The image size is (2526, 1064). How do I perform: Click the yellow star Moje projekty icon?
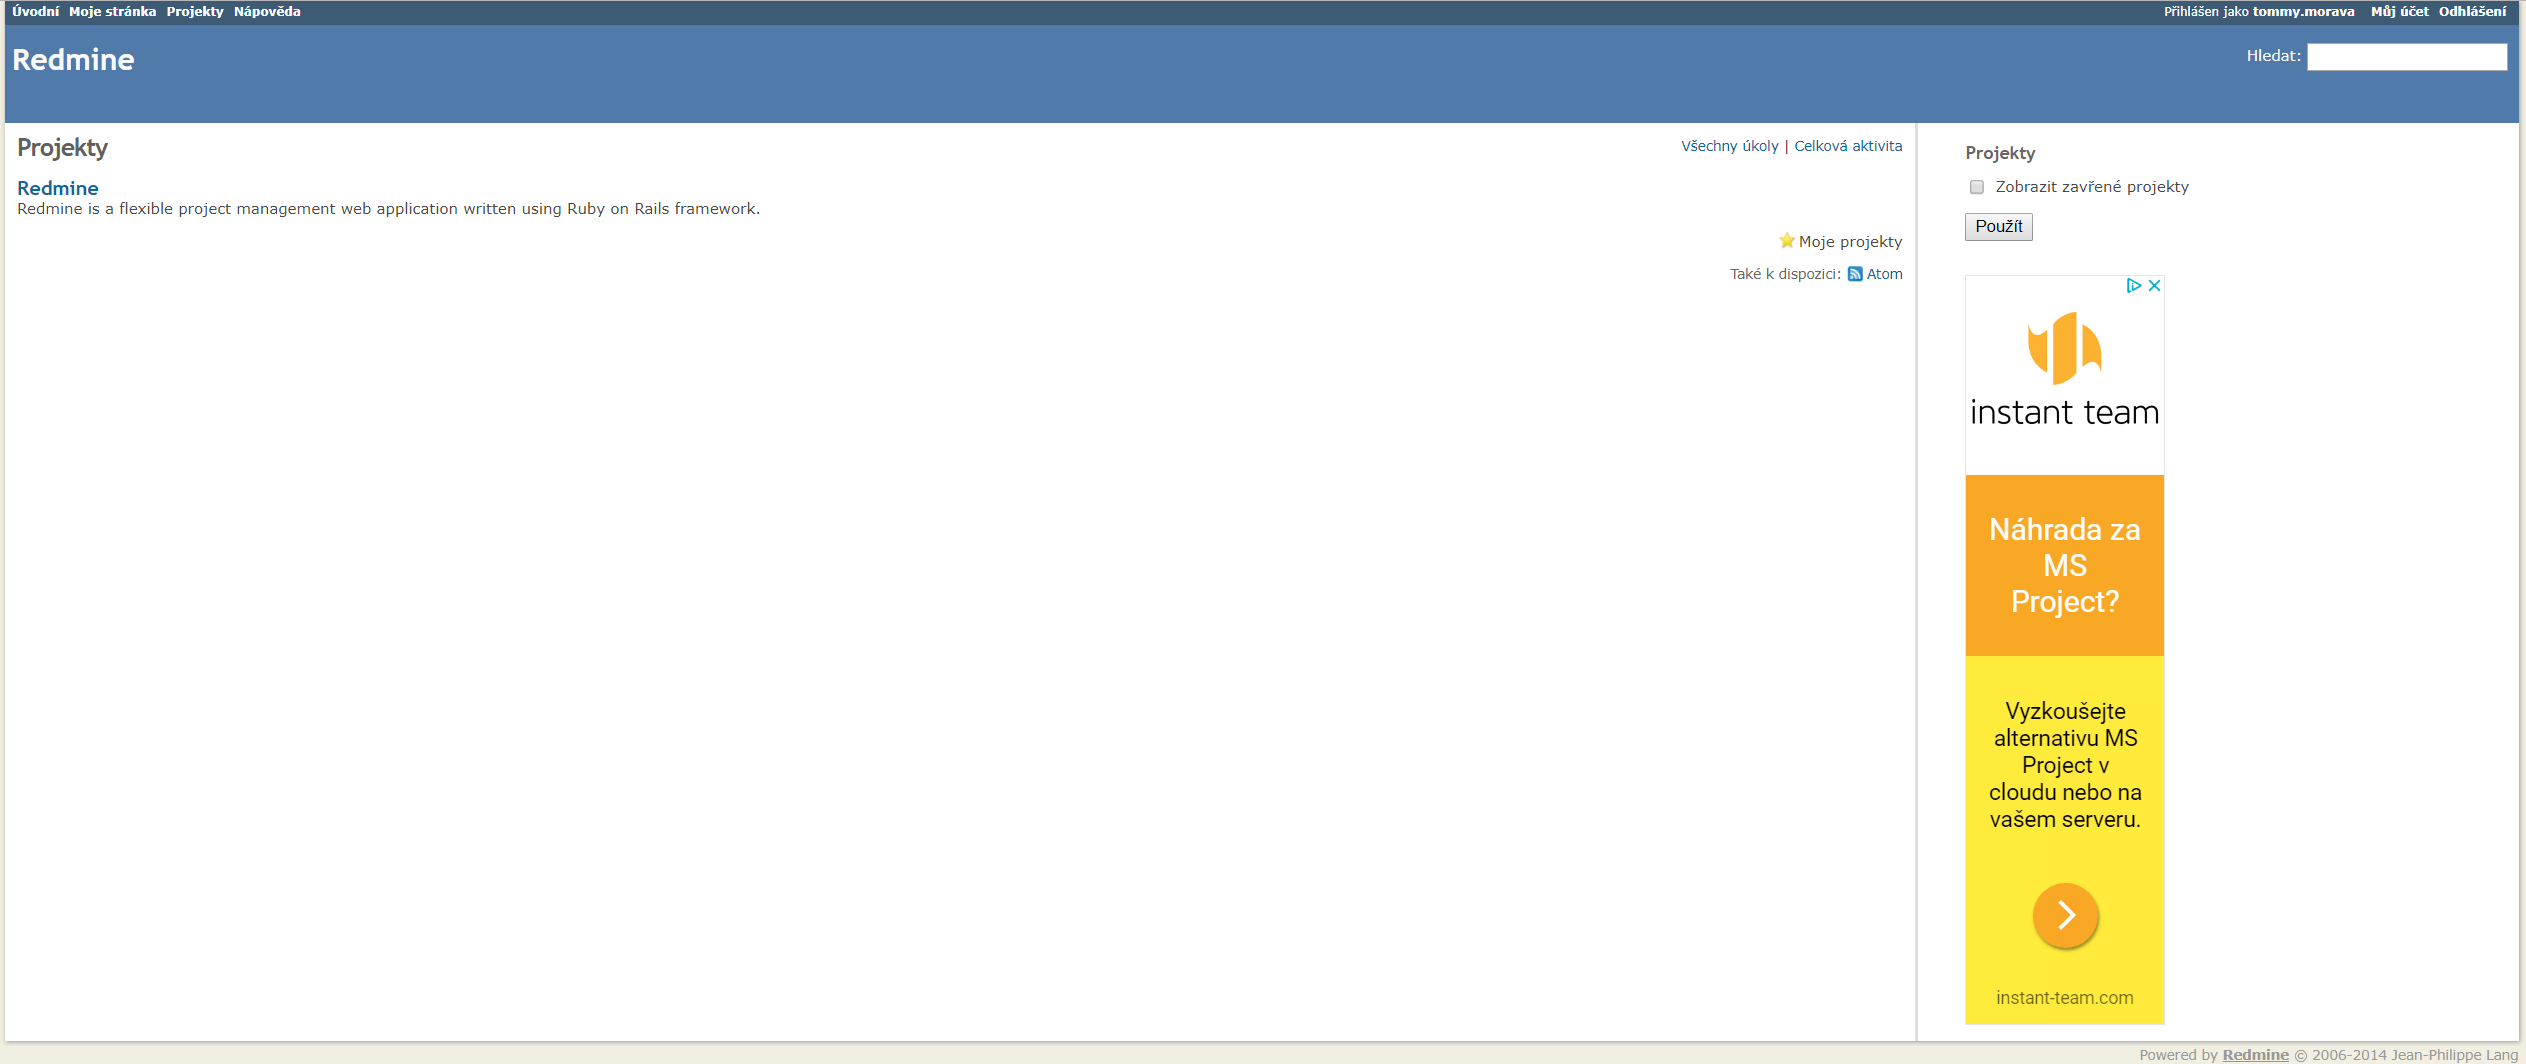1787,241
